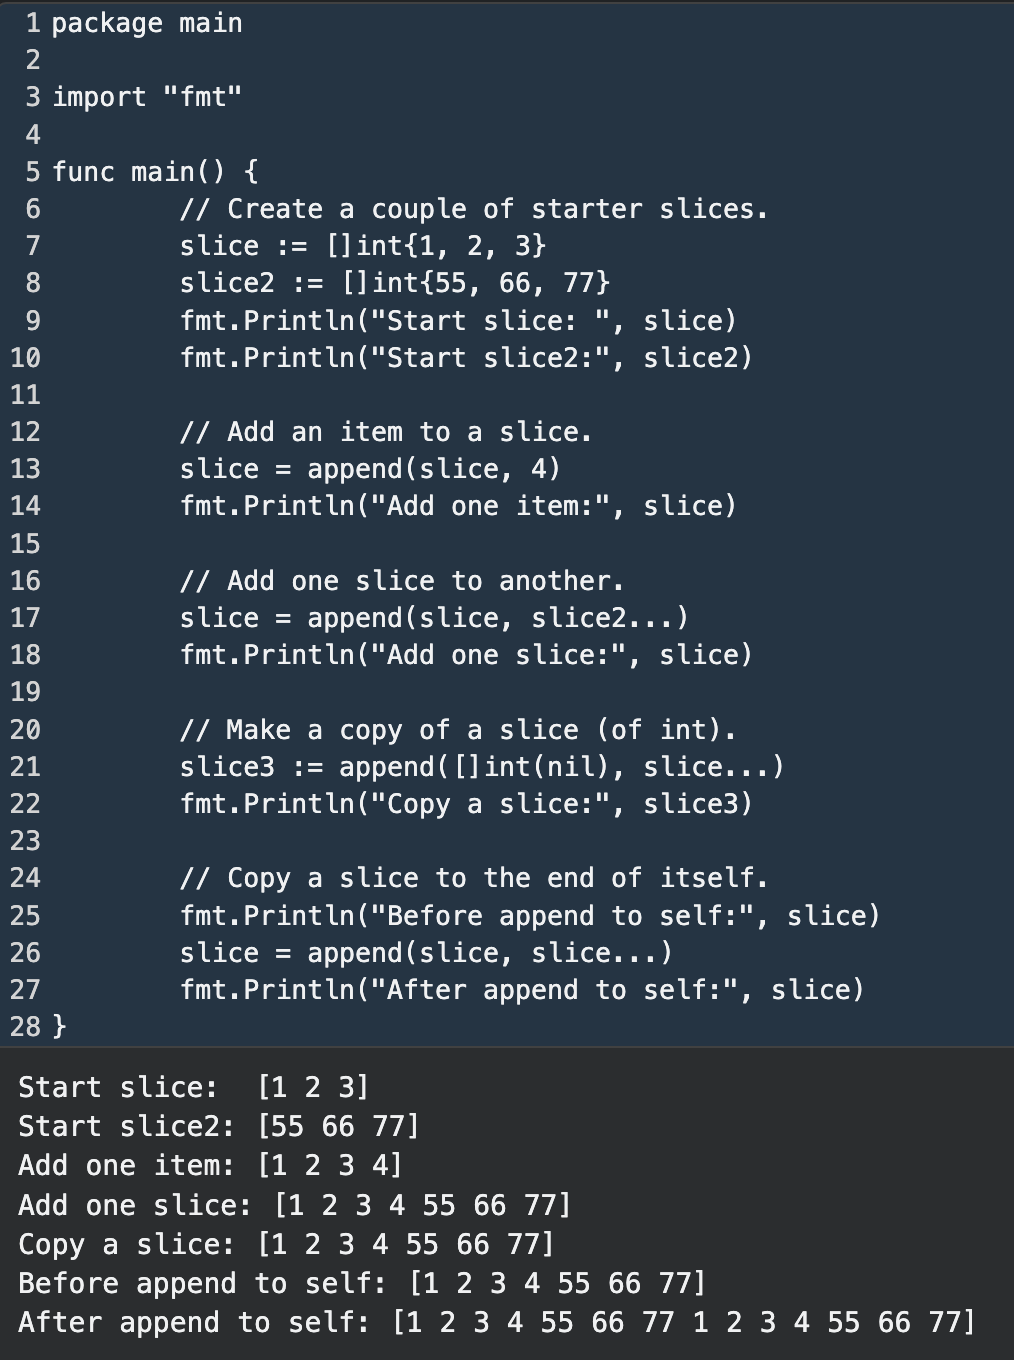This screenshot has width=1014, height=1360.
Task: Click line number 13 in the gutter
Action: [25, 469]
